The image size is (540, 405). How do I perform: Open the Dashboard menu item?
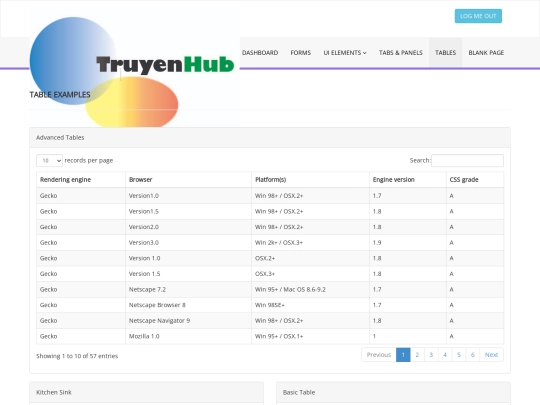[260, 53]
